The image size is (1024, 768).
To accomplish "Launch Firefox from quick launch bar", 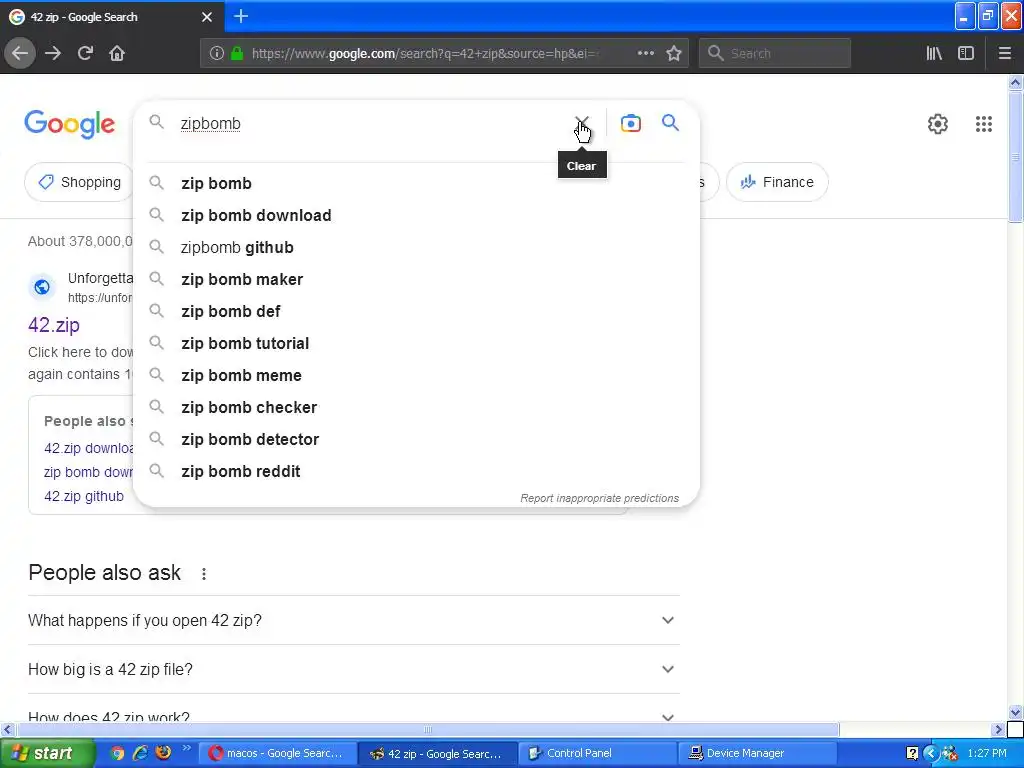I will (163, 753).
